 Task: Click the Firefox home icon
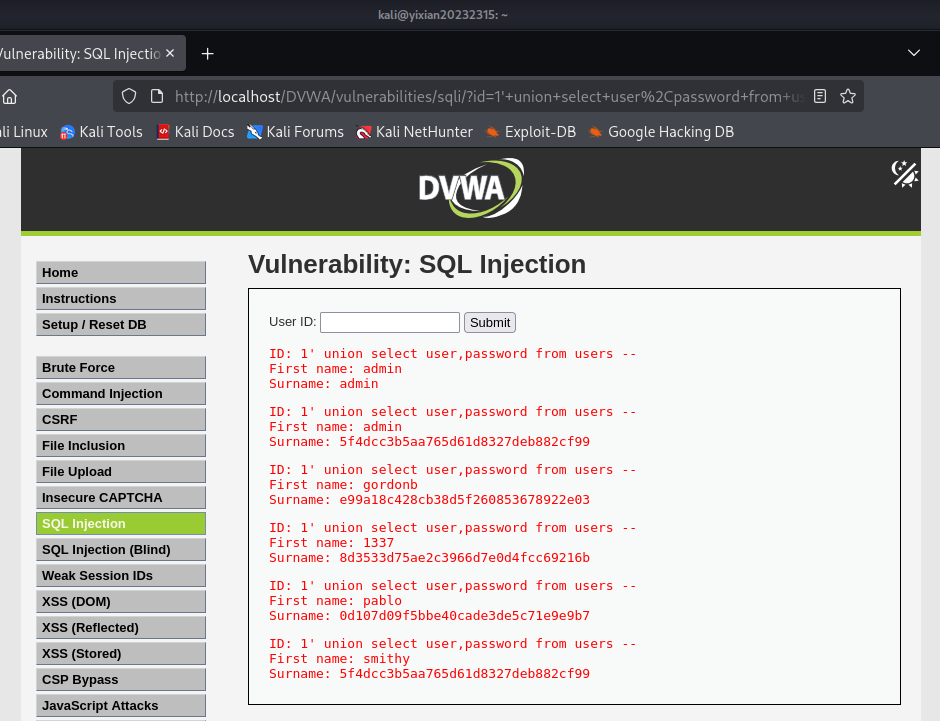[x=9, y=96]
